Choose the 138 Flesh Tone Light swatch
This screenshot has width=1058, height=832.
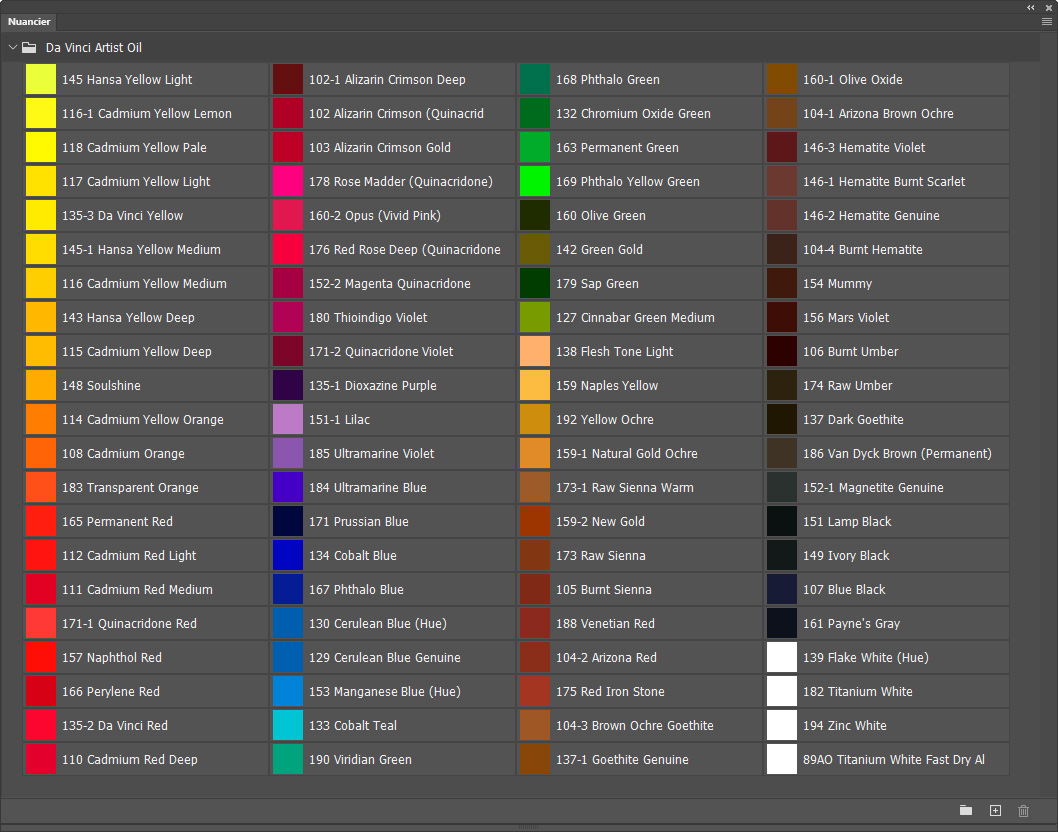(535, 352)
